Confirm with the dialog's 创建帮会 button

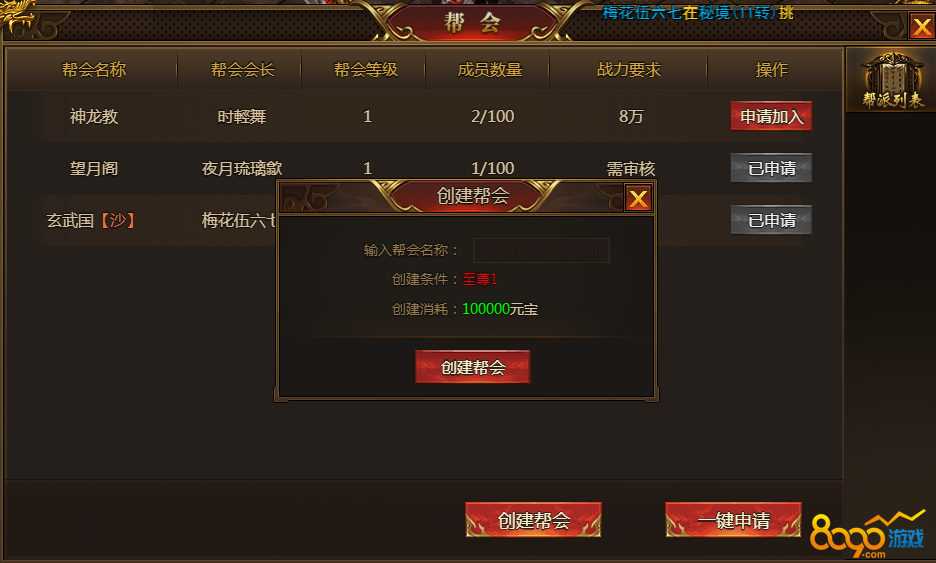coord(473,367)
